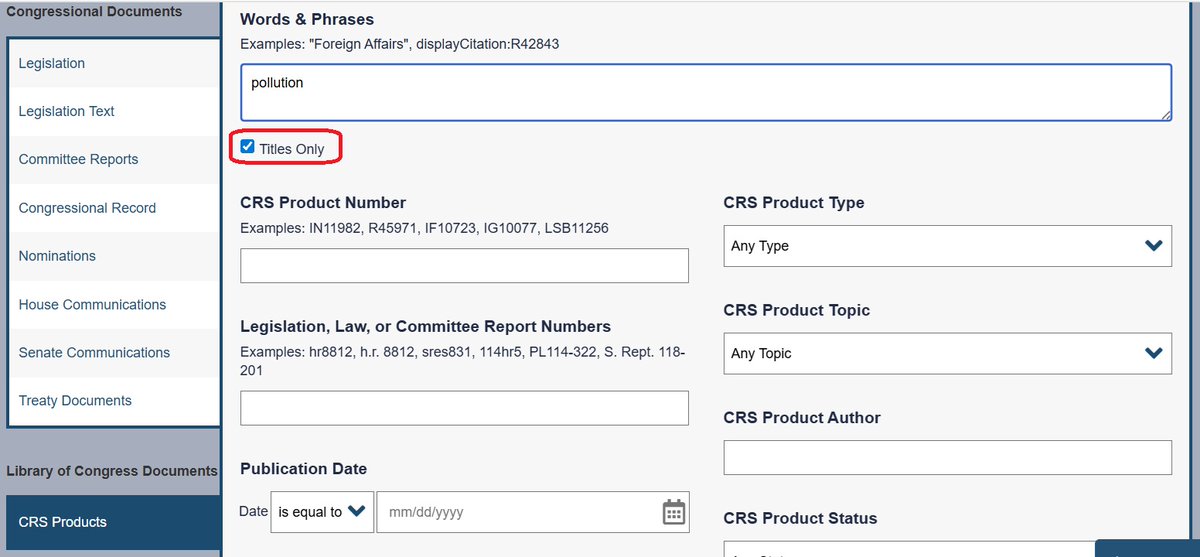Screen dimensions: 1200x557
Task: Click the Legislation, Law, or Committee Report Numbers field
Action: pos(464,408)
